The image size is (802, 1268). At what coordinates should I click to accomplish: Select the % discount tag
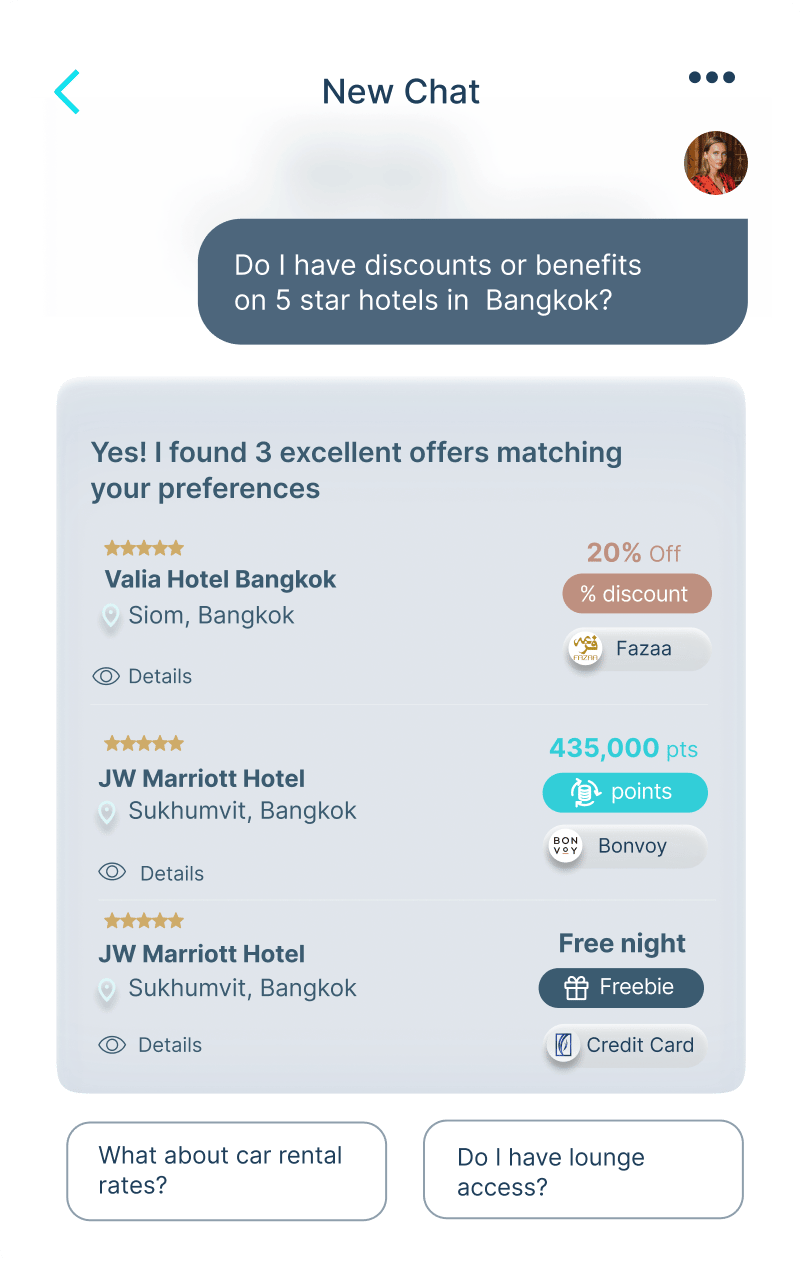point(636,594)
